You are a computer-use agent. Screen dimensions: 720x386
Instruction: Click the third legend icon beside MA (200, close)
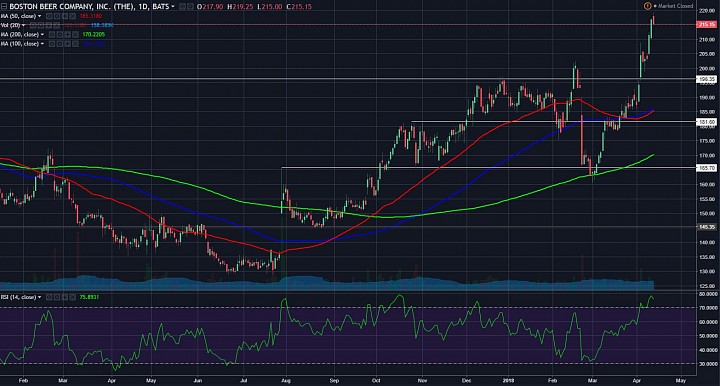(68, 34)
